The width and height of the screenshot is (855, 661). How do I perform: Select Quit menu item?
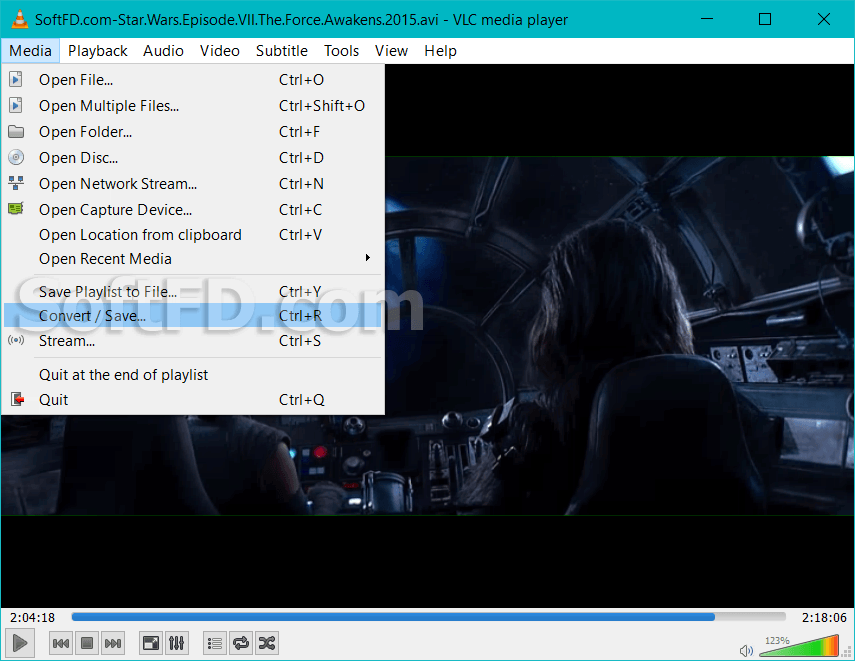193,400
